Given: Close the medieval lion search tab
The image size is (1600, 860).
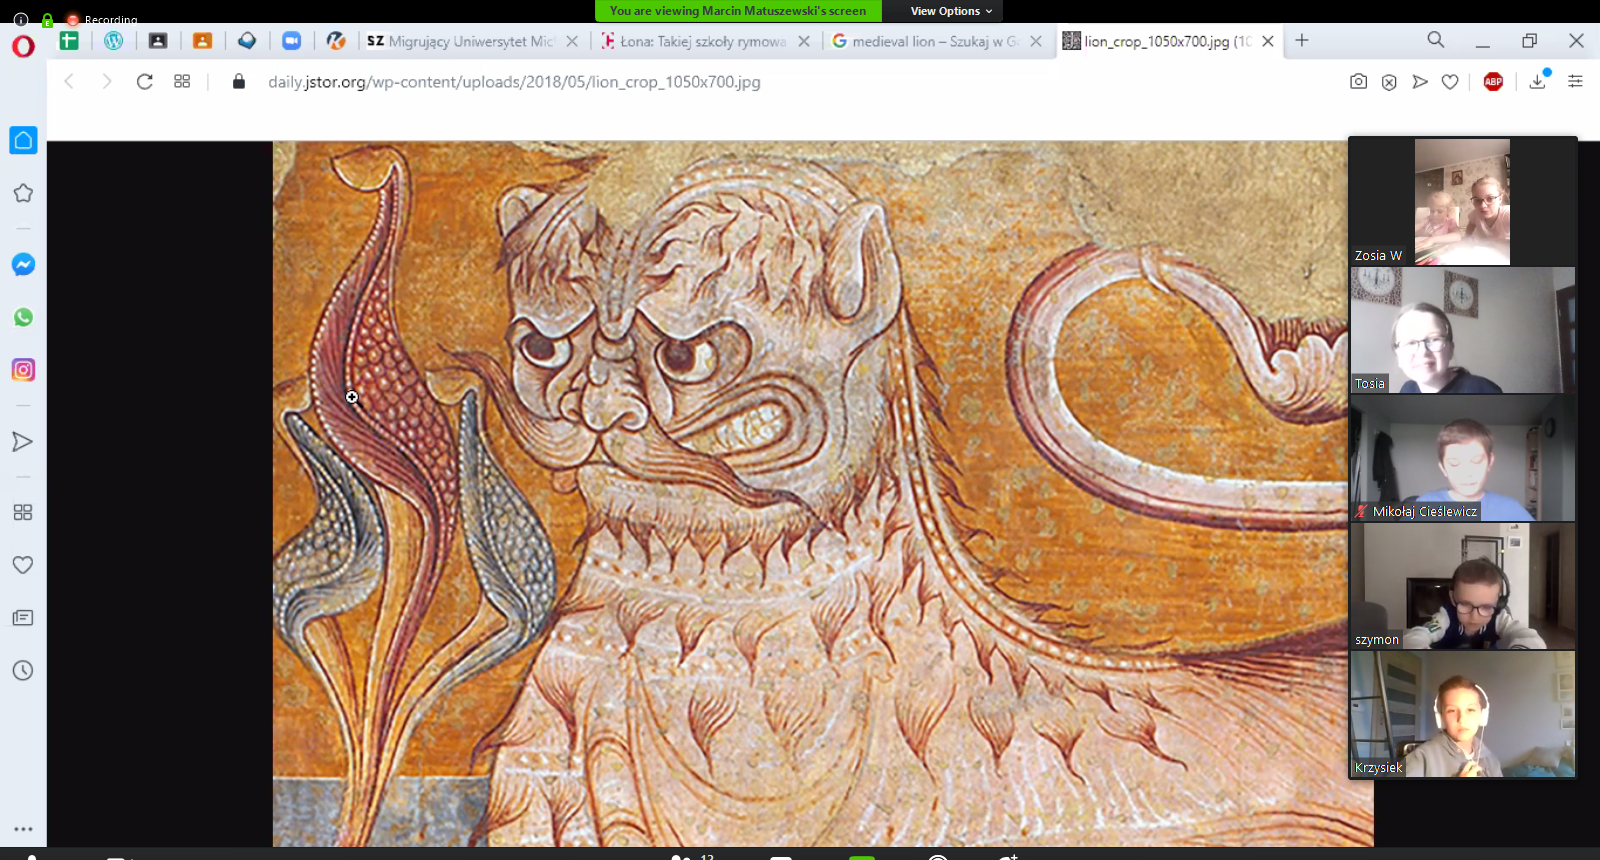Looking at the screenshot, I should [1036, 41].
